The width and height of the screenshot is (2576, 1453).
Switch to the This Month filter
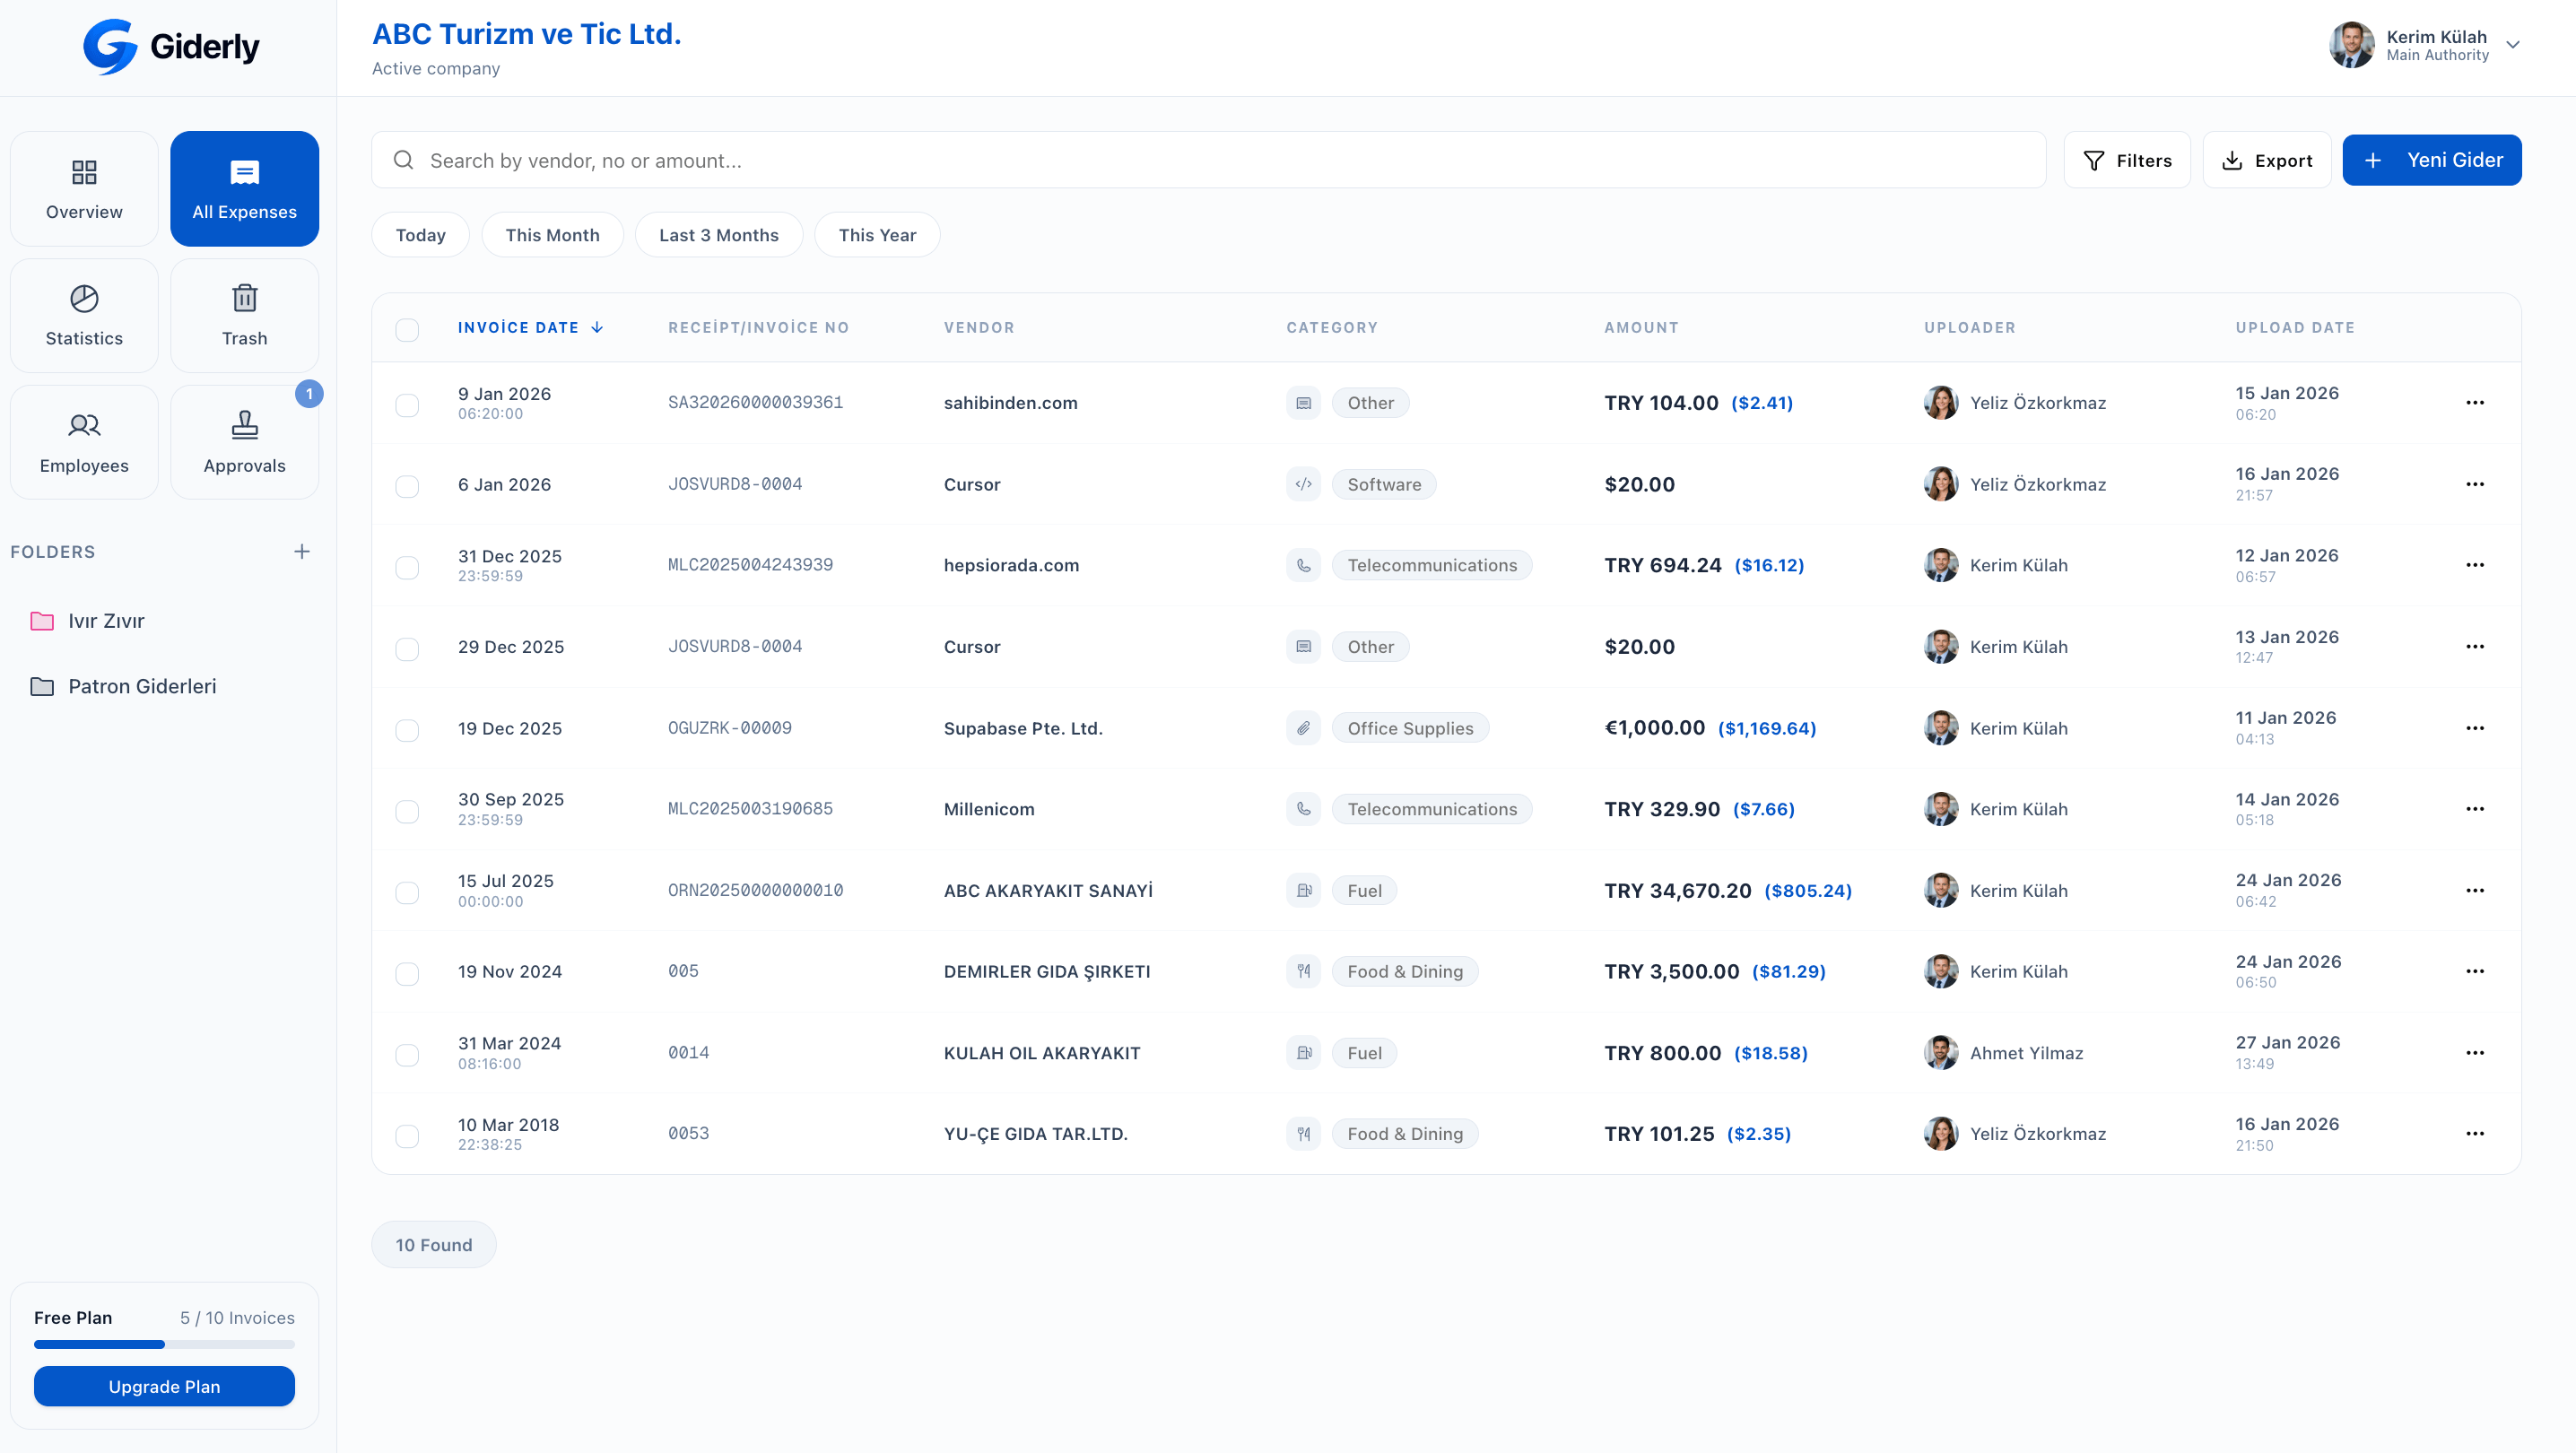click(x=552, y=234)
